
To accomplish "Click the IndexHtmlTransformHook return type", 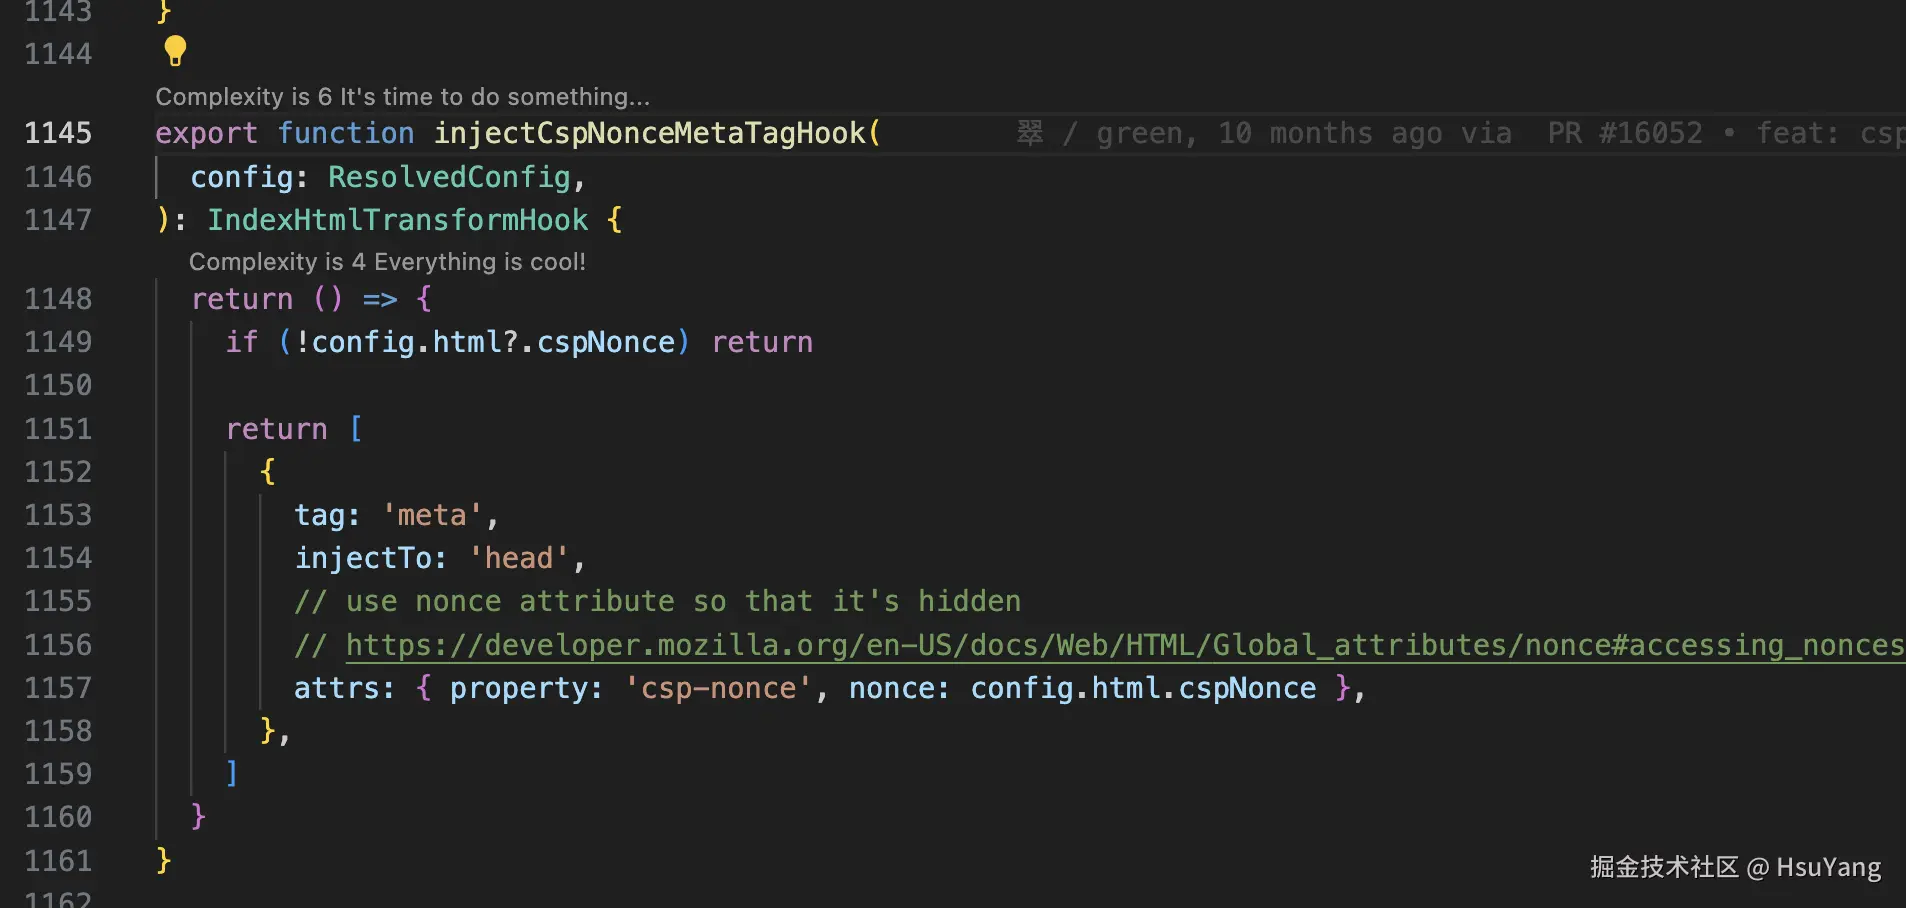I will point(398,220).
